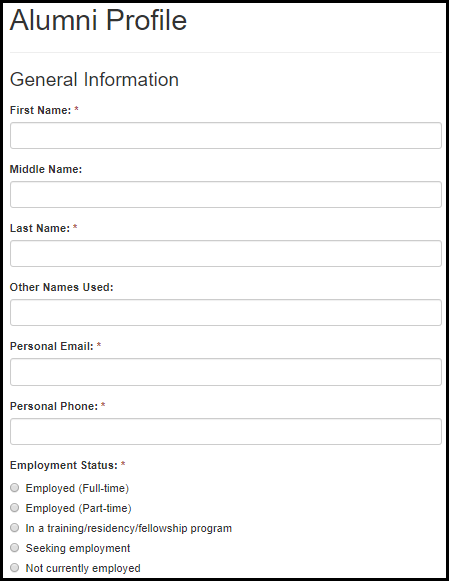Focus the Middle Name text box
This screenshot has width=449, height=581.
226,195
